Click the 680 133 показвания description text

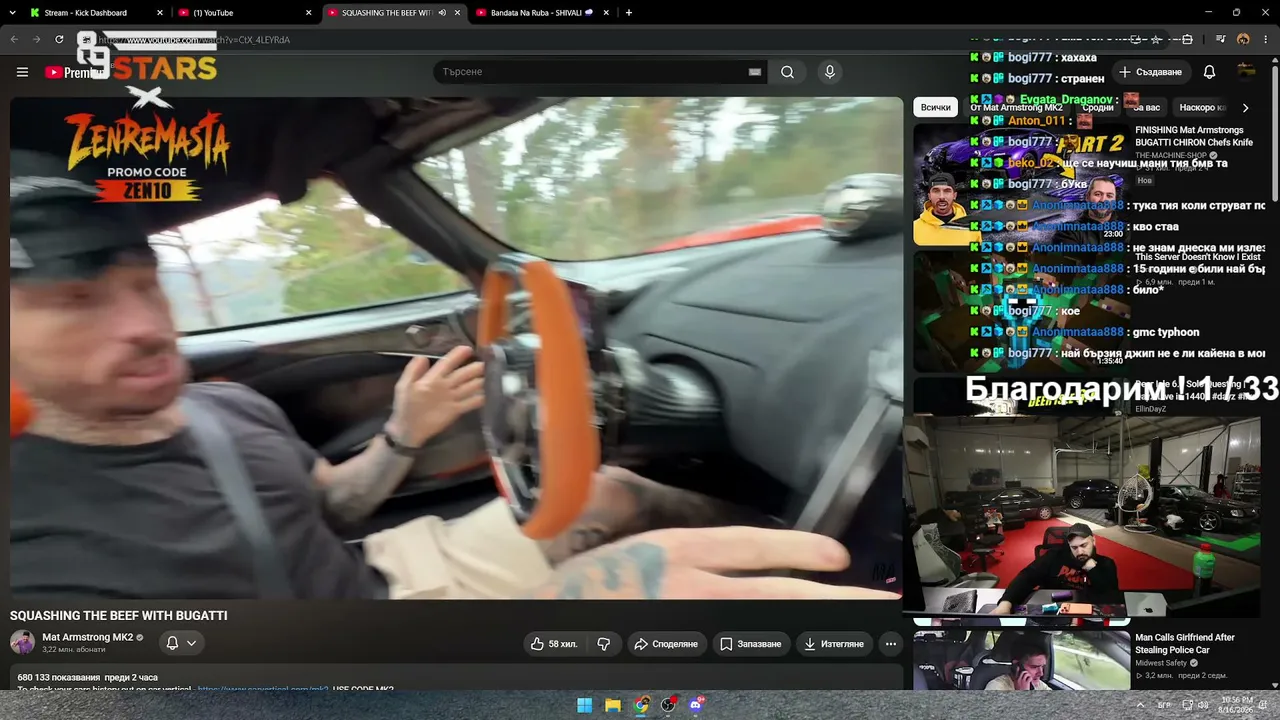tap(87, 678)
